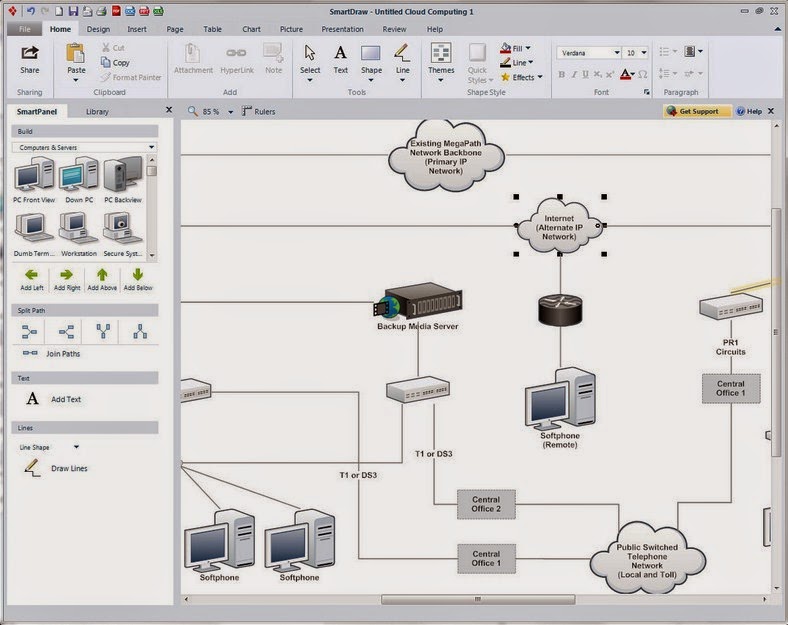Click the Cut scissors command
This screenshot has height=625, width=788.
(114, 48)
